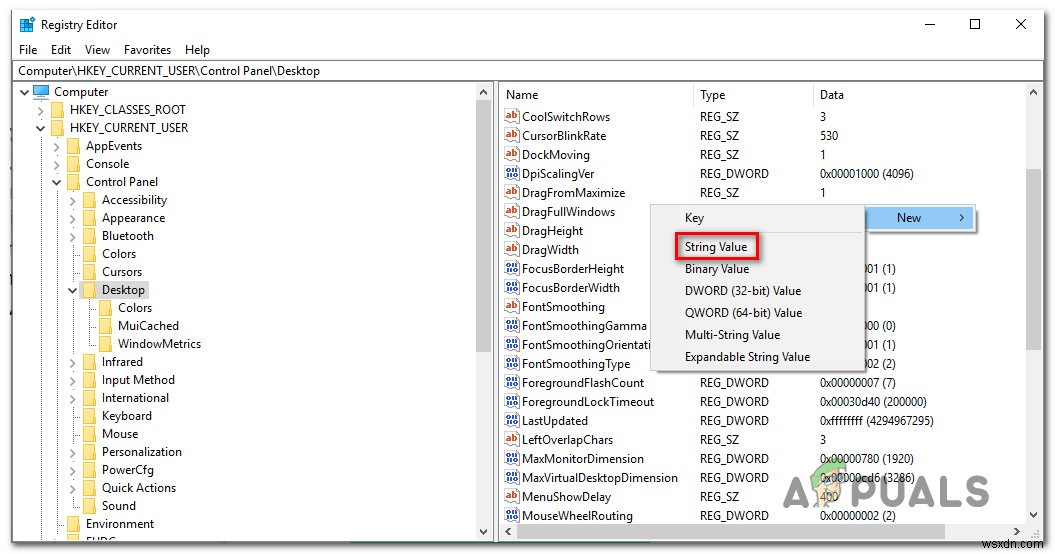Click the ForegroundLockTimeout DWORD icon

coord(511,401)
